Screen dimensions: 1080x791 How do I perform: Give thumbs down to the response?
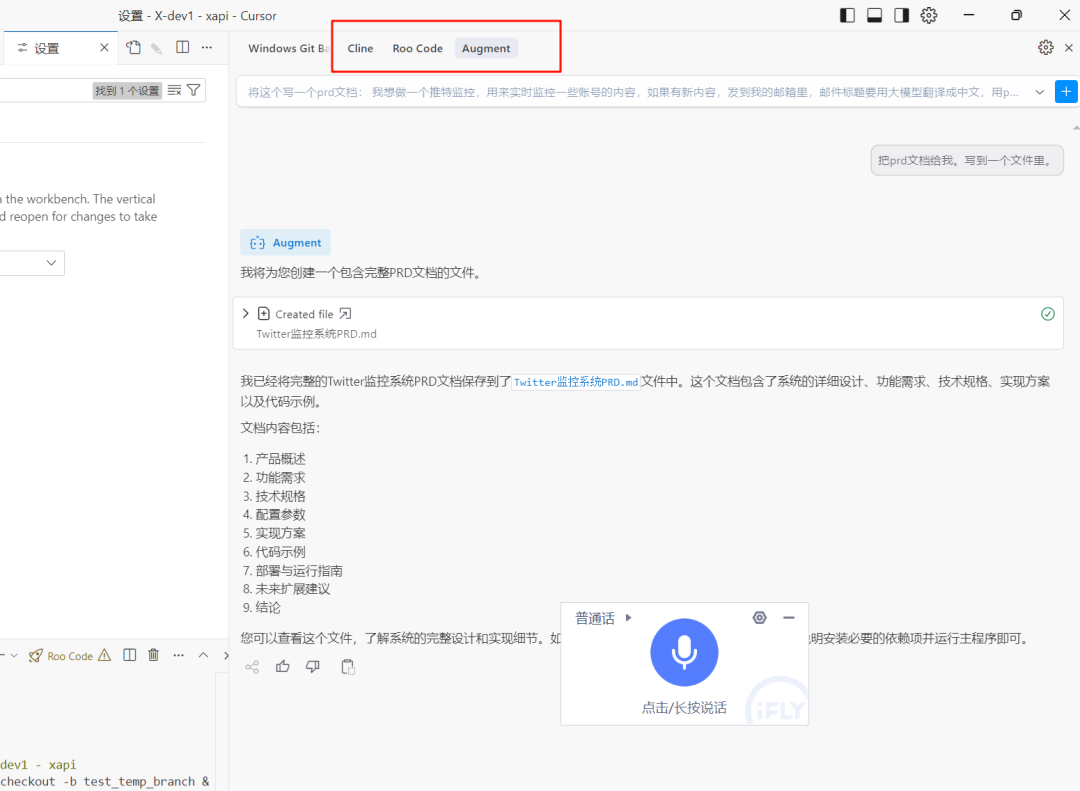313,666
